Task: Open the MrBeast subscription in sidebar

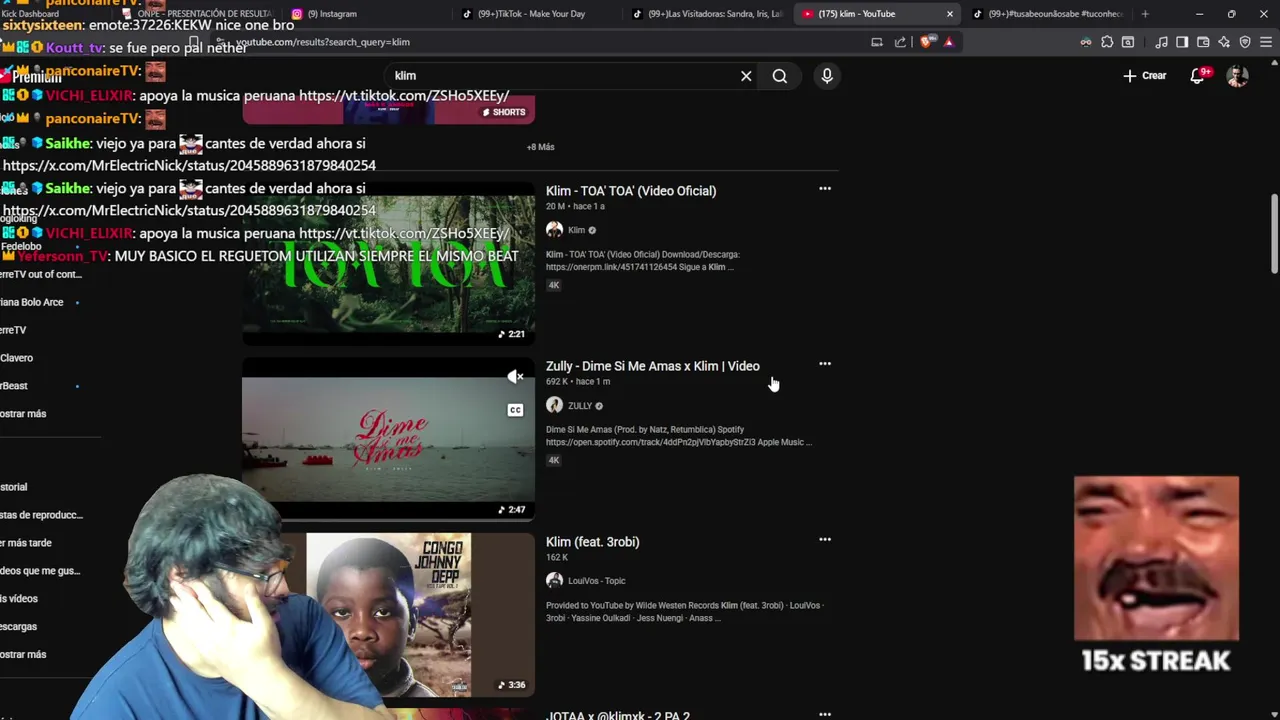Action: coord(14,386)
